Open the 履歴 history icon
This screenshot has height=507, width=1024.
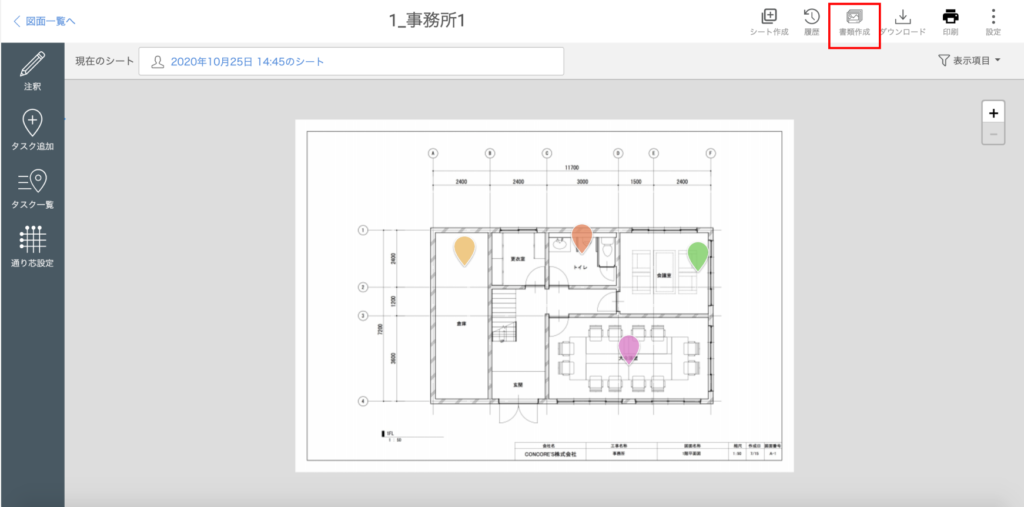(x=812, y=21)
